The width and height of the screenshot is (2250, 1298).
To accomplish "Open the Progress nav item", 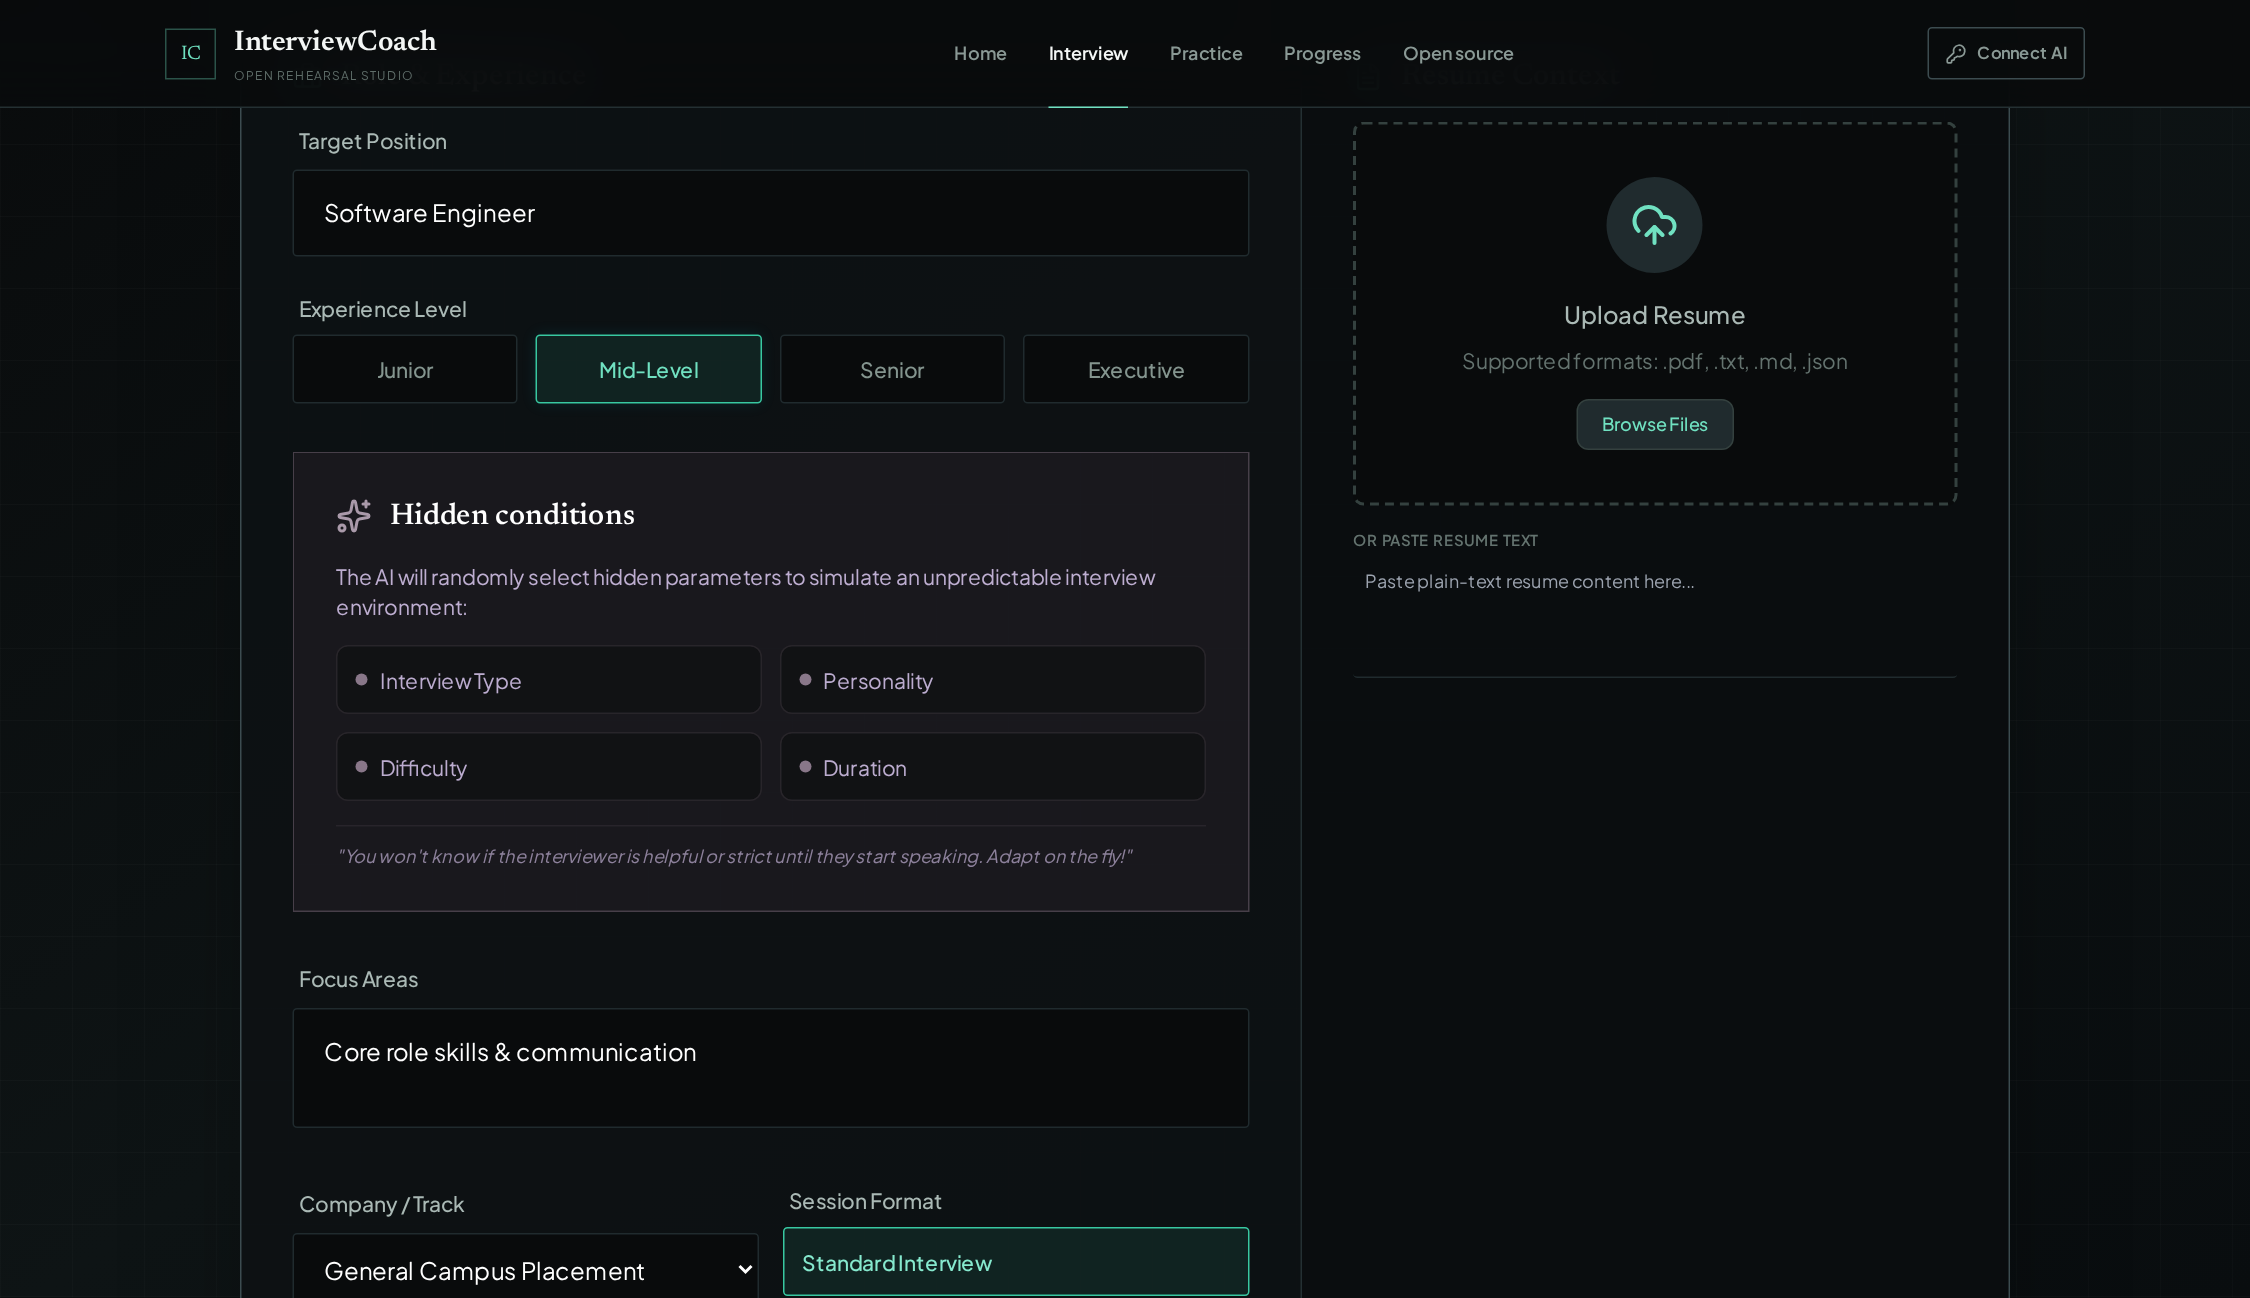I will pyautogui.click(x=1322, y=53).
